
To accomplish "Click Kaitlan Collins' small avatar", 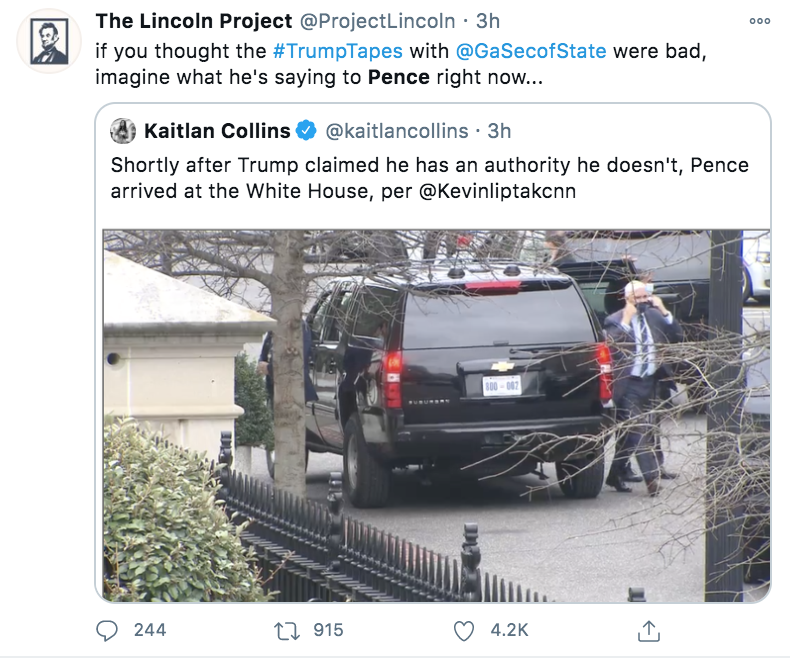I will click(x=123, y=131).
